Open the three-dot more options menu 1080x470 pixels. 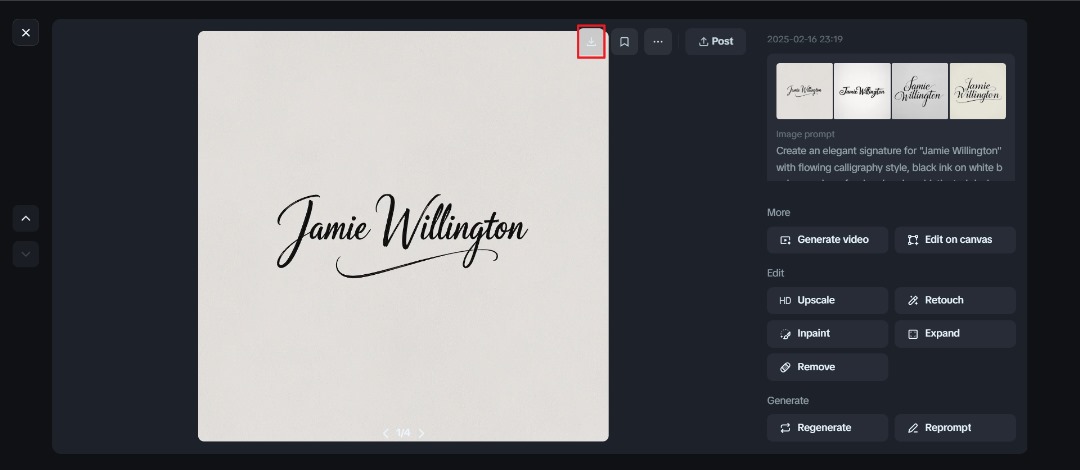coord(657,41)
